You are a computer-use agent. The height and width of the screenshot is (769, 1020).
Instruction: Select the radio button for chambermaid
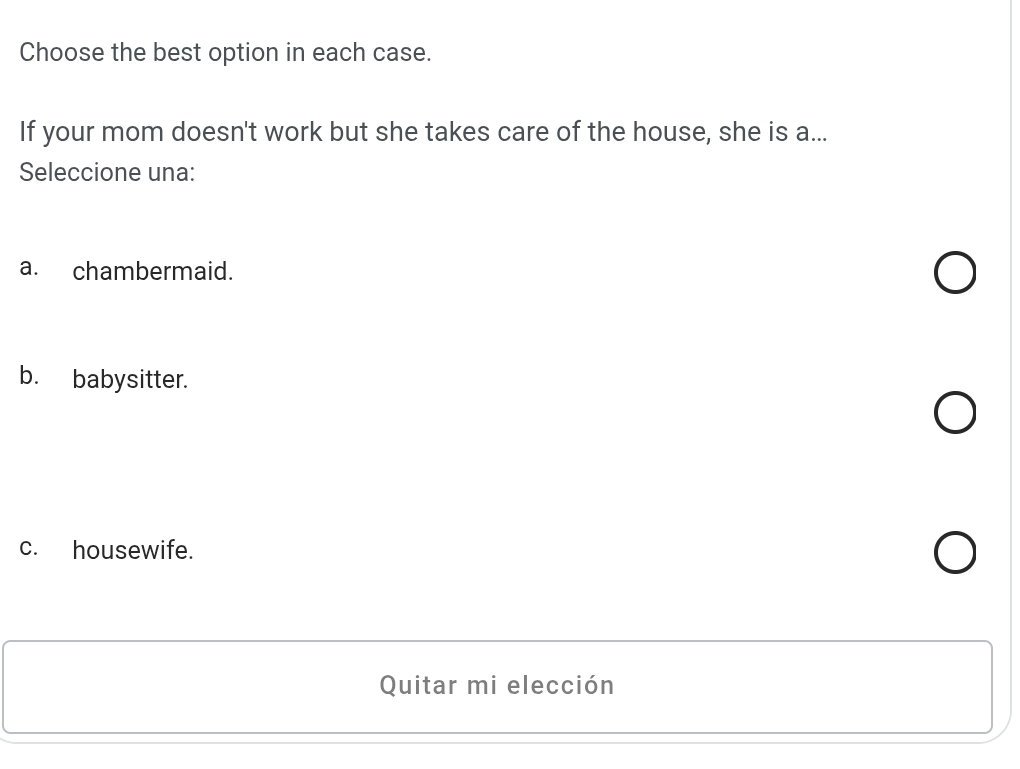(x=955, y=274)
